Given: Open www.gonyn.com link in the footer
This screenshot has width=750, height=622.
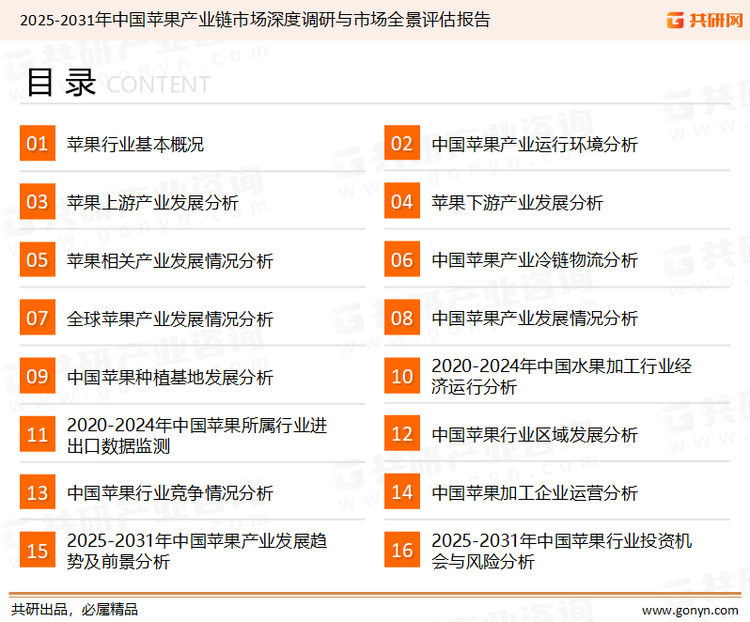Looking at the screenshot, I should click(x=690, y=611).
